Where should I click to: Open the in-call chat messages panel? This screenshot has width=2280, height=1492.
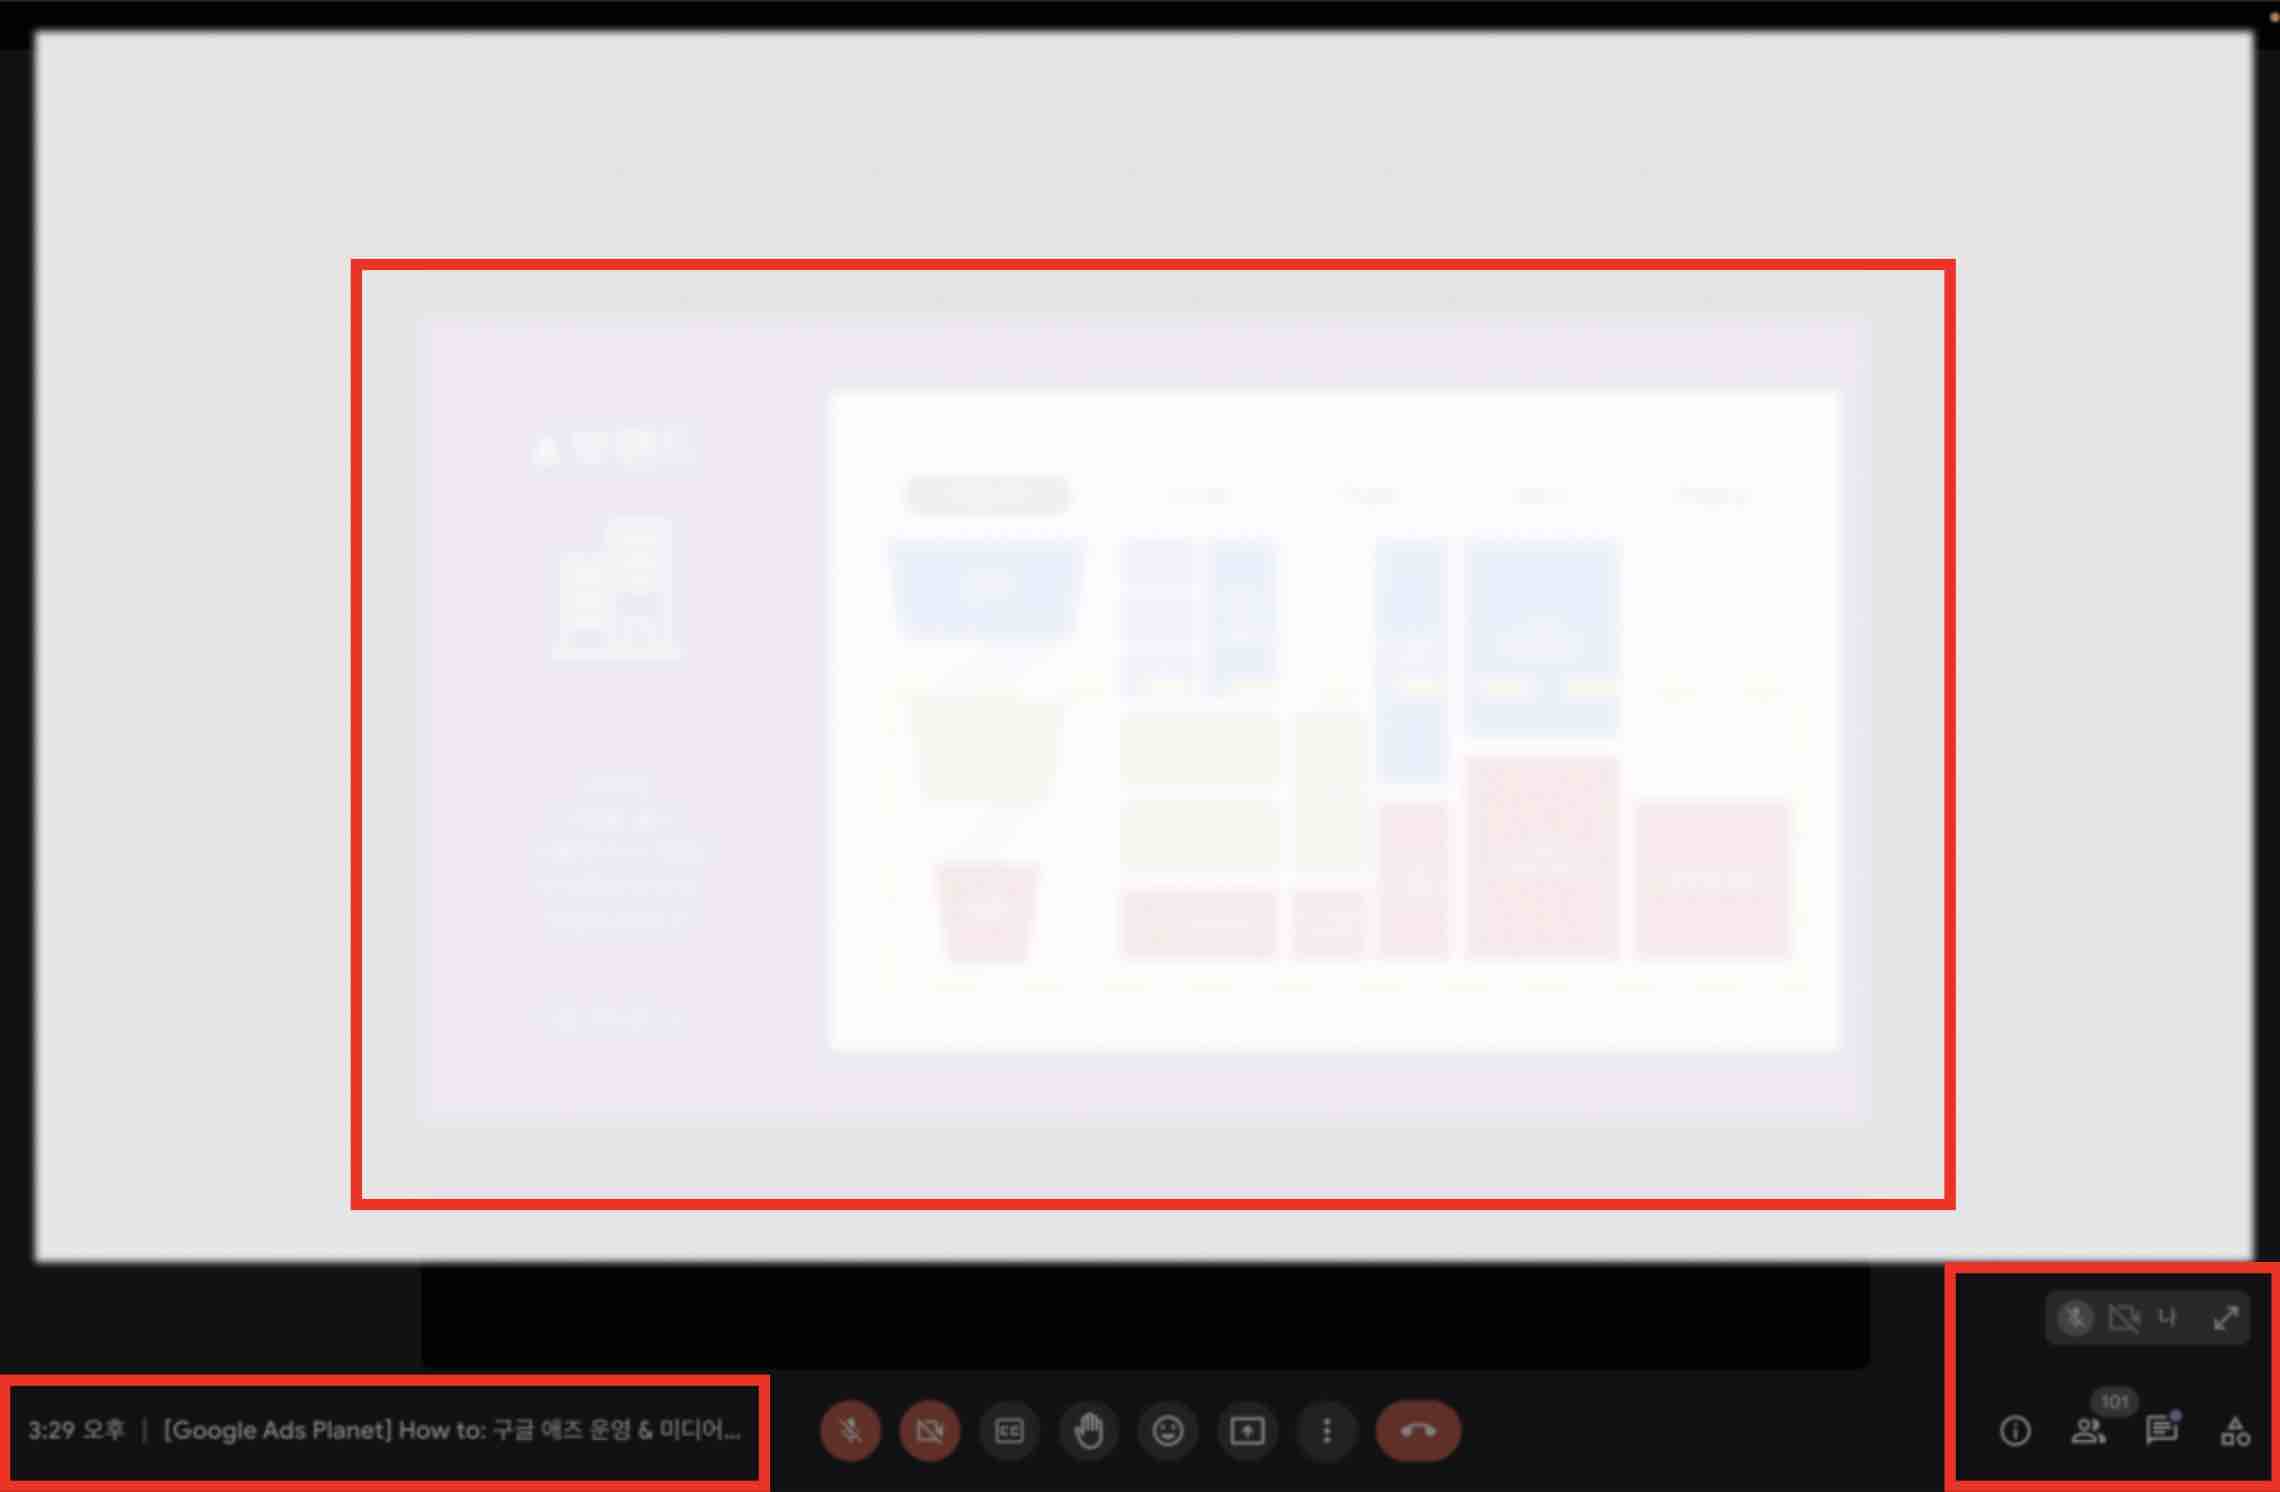[2161, 1431]
